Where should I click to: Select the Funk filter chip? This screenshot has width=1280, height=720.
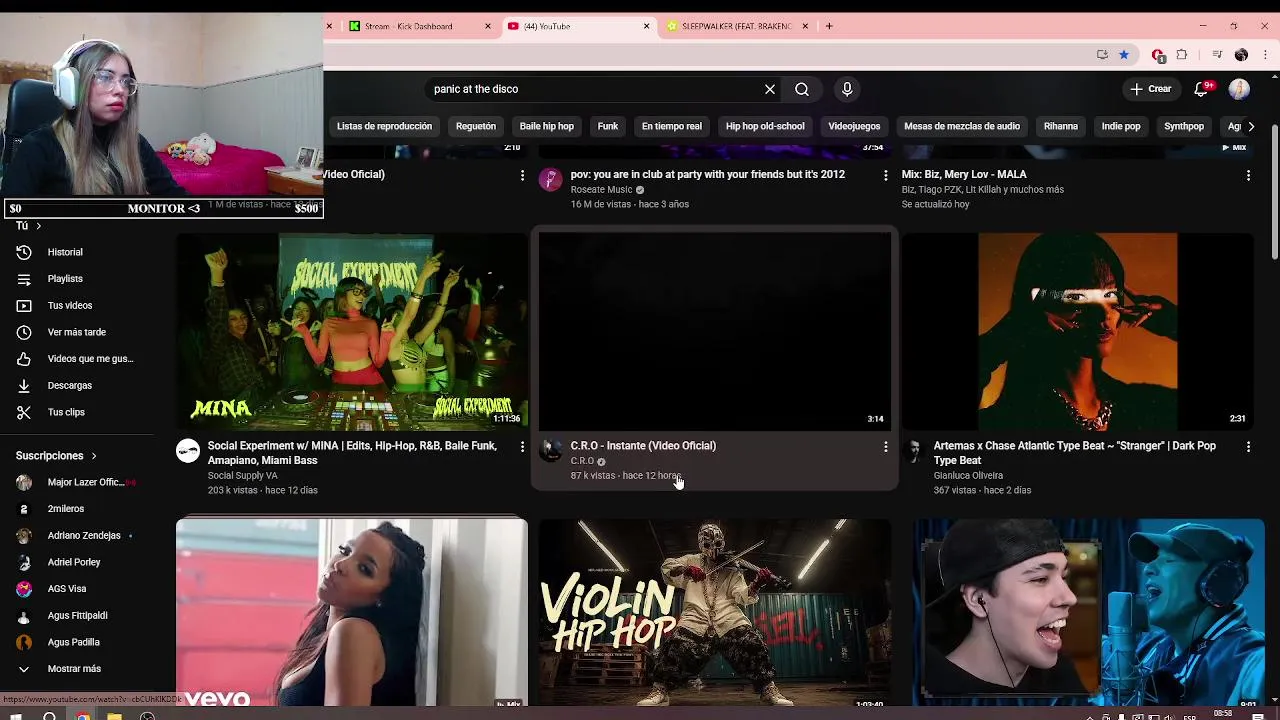[x=608, y=126]
